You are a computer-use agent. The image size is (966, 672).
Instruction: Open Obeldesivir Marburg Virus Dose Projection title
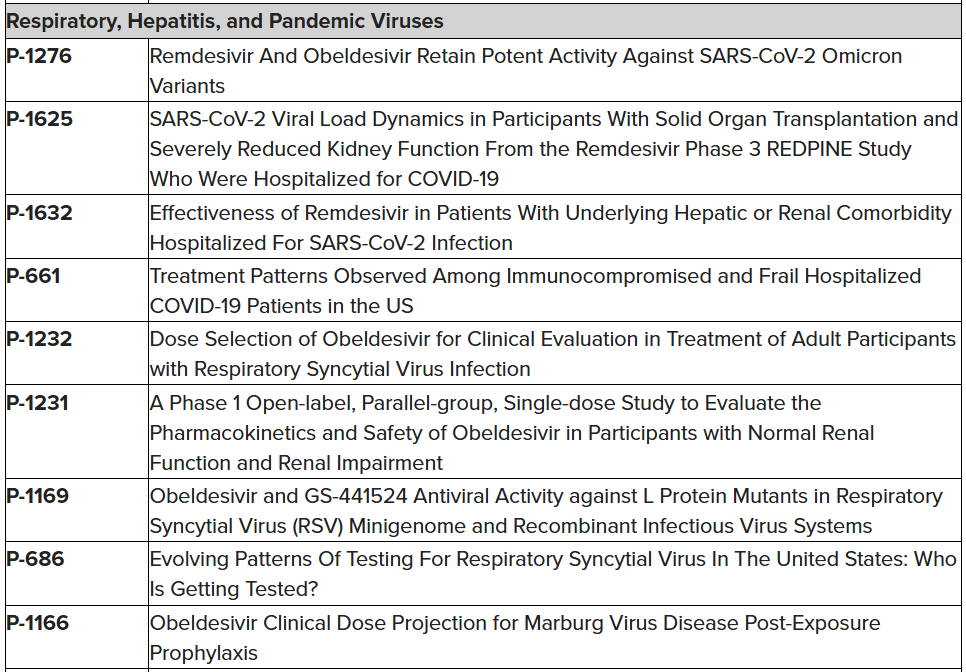(x=515, y=638)
